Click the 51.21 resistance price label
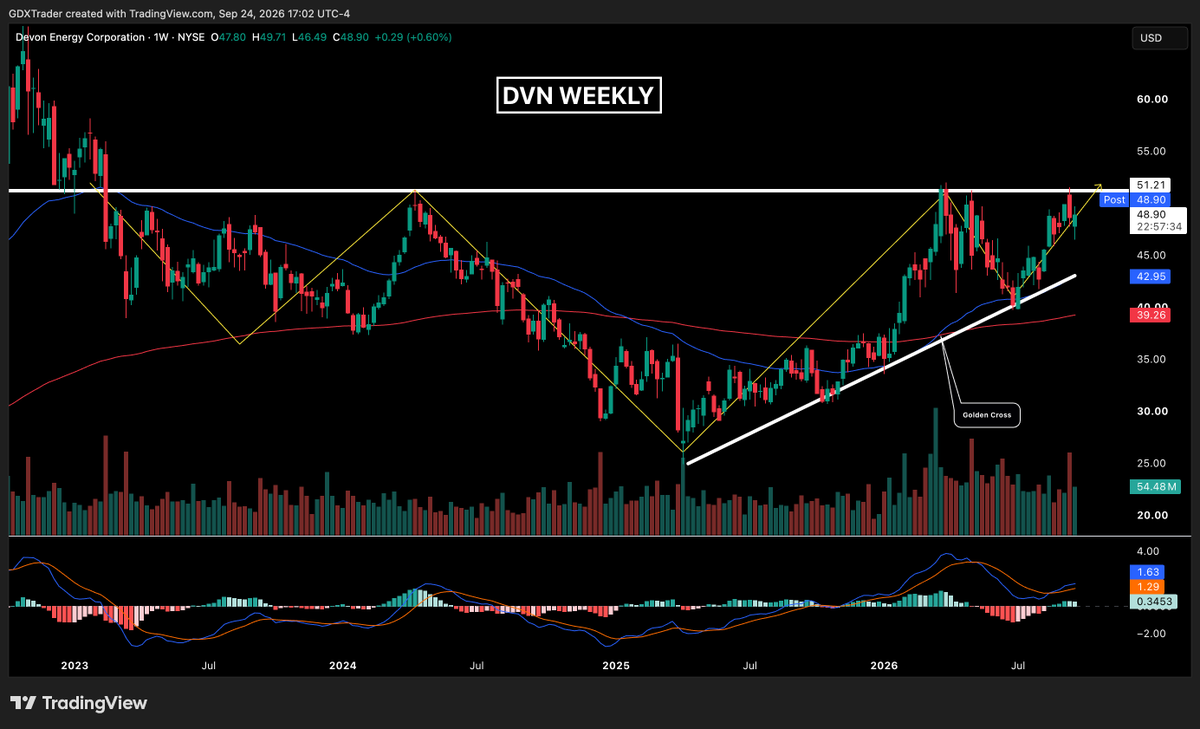The image size is (1200, 729). coord(1151,185)
